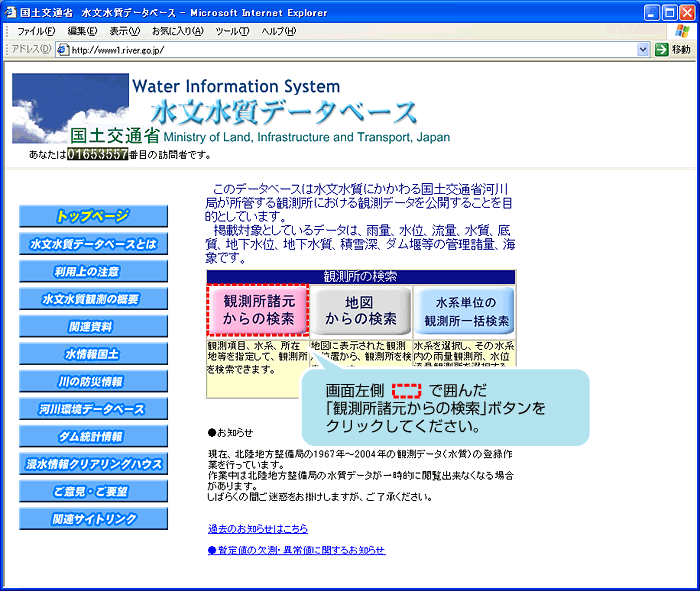Click the Windows flag logo icon
Image resolution: width=700 pixels, height=591 pixels.
pyautogui.click(x=680, y=32)
